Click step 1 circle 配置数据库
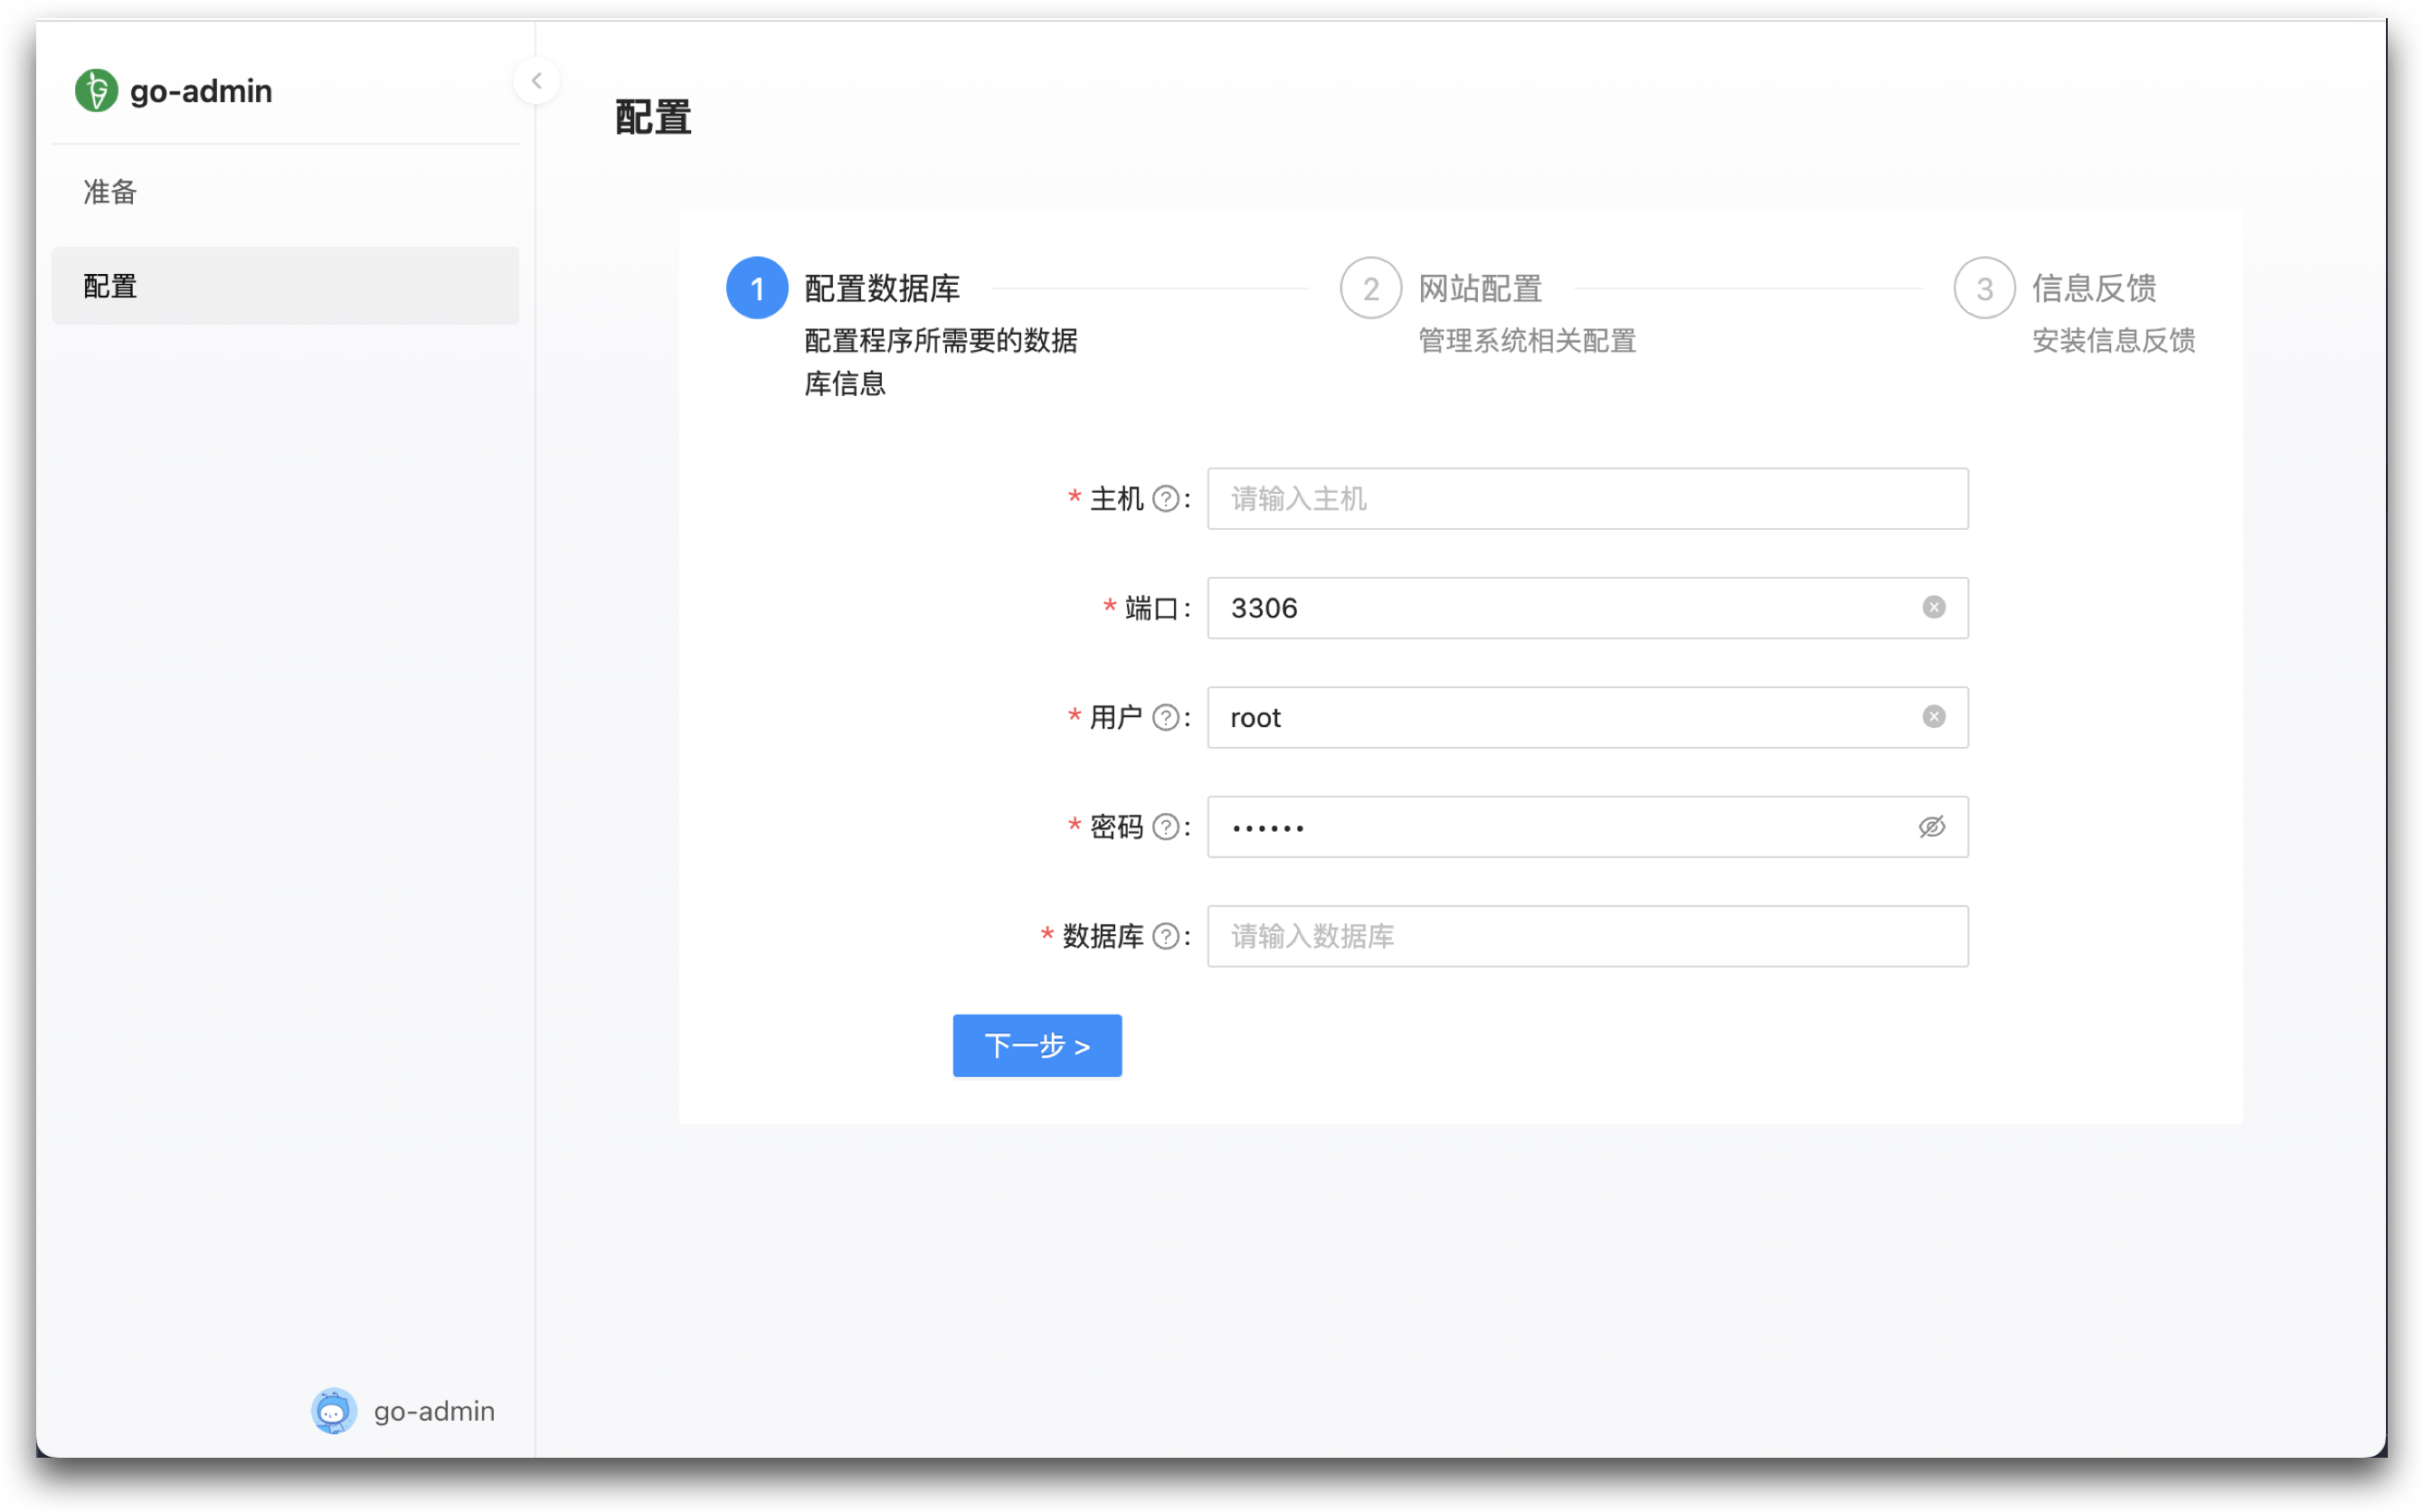The image size is (2424, 1512). (757, 289)
